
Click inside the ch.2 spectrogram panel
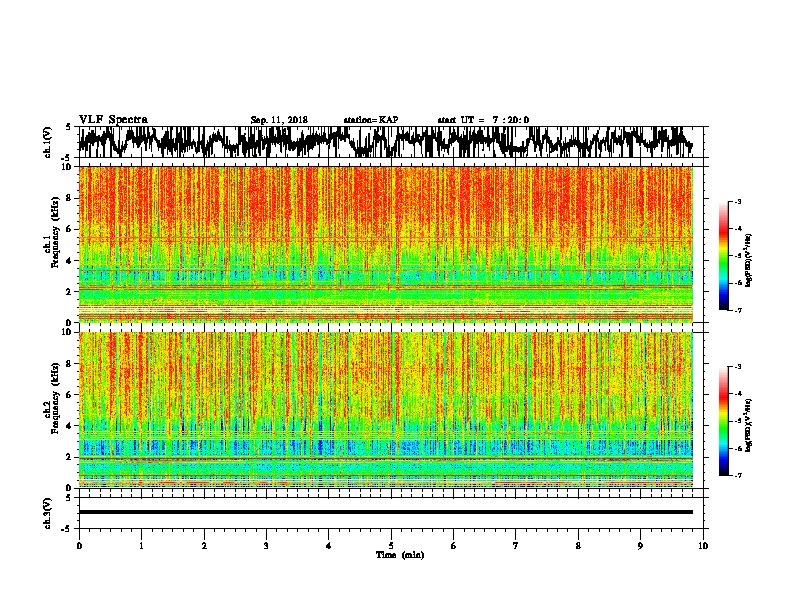(385, 410)
